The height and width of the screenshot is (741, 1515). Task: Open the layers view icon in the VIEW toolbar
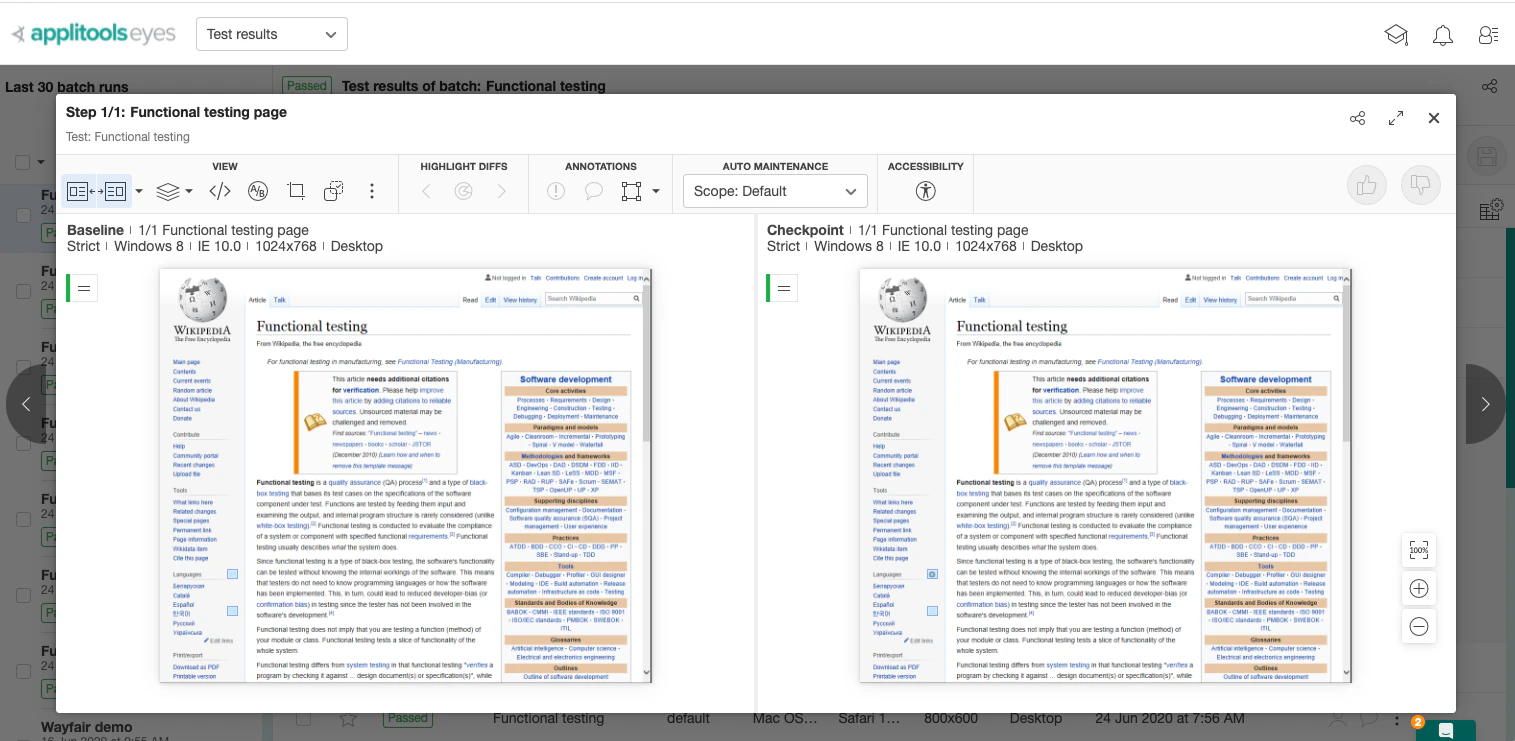168,190
